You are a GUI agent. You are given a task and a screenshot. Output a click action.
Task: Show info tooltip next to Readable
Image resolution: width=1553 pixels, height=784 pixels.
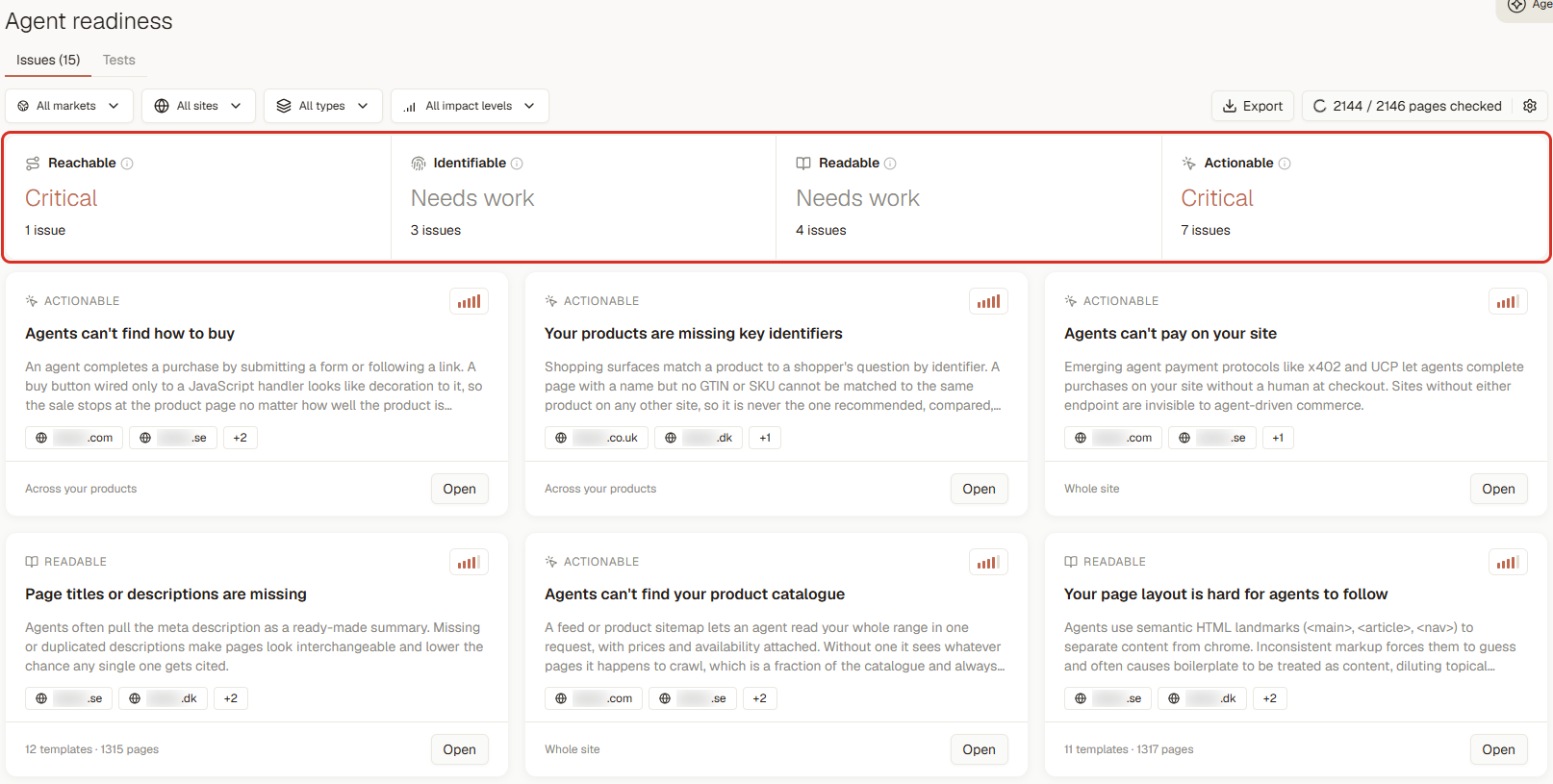click(x=890, y=163)
